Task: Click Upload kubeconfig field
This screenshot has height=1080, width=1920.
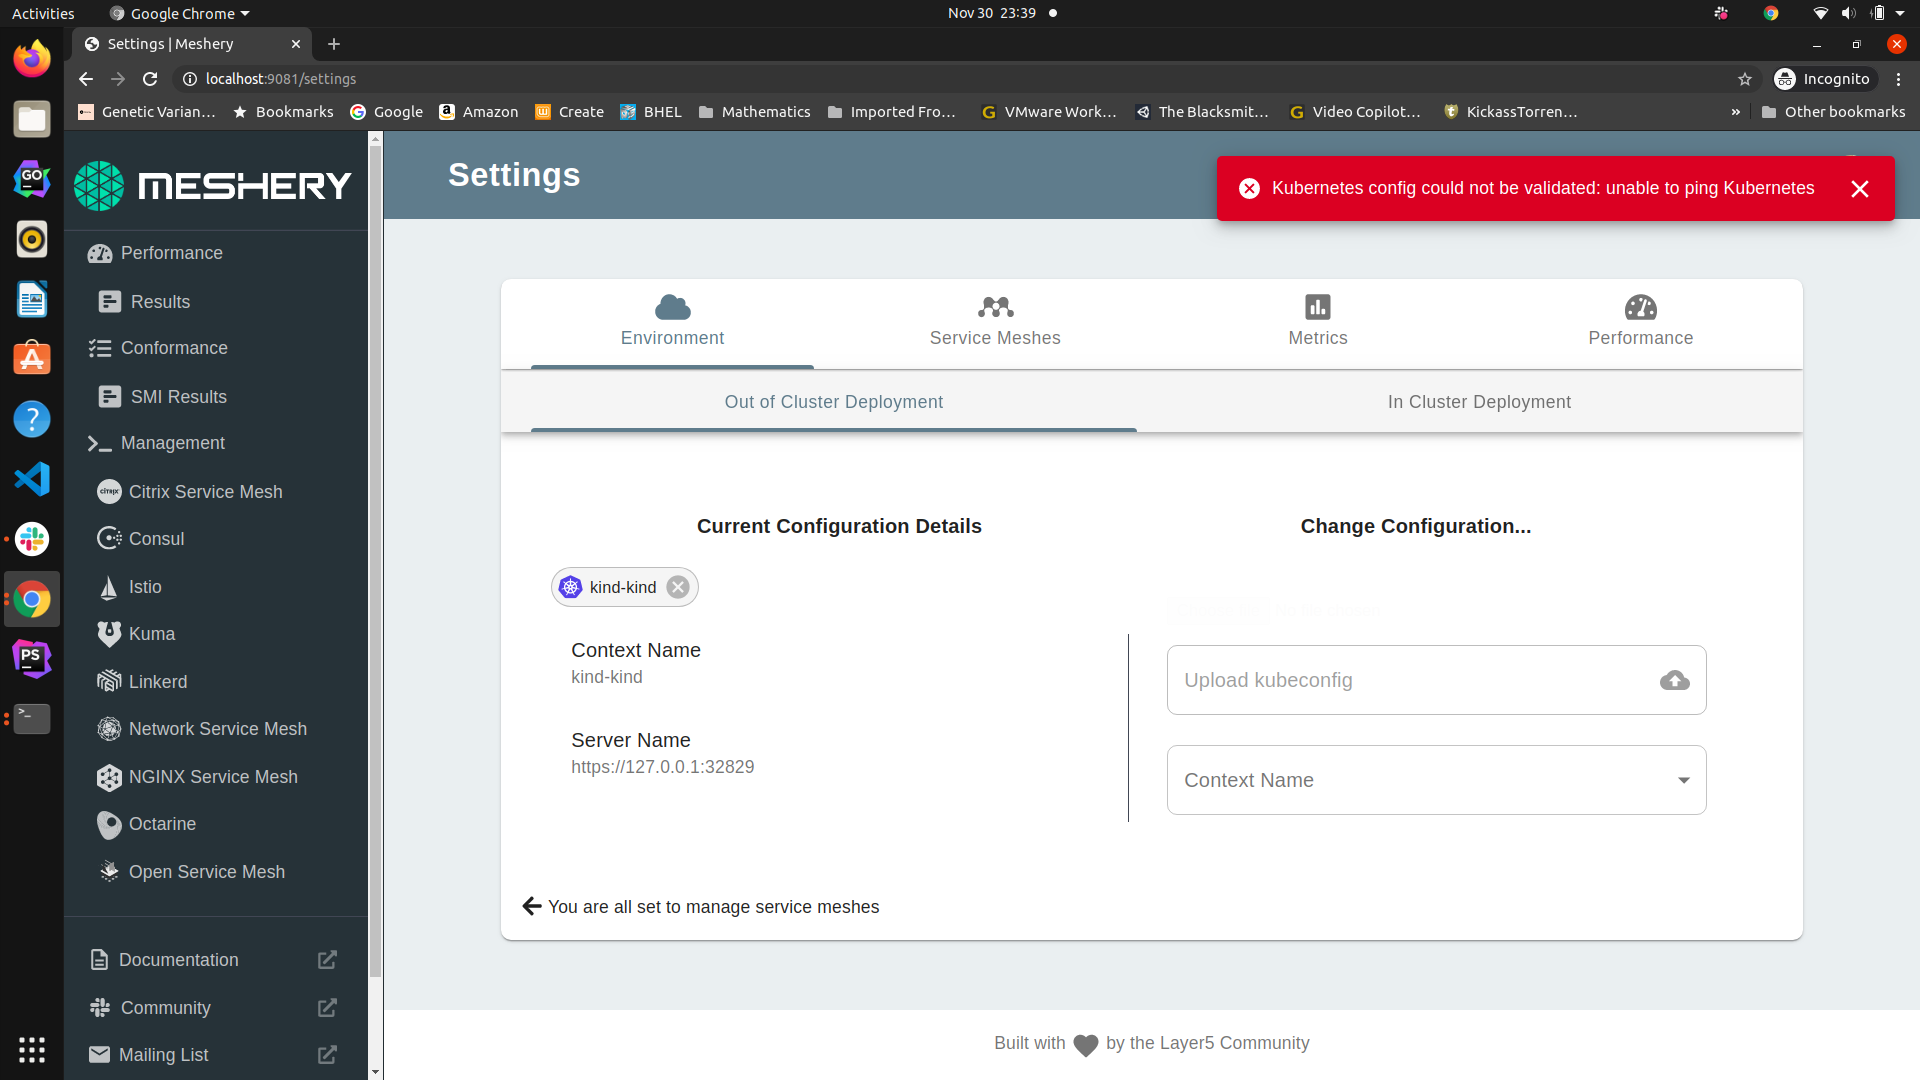Action: [x=1436, y=680]
